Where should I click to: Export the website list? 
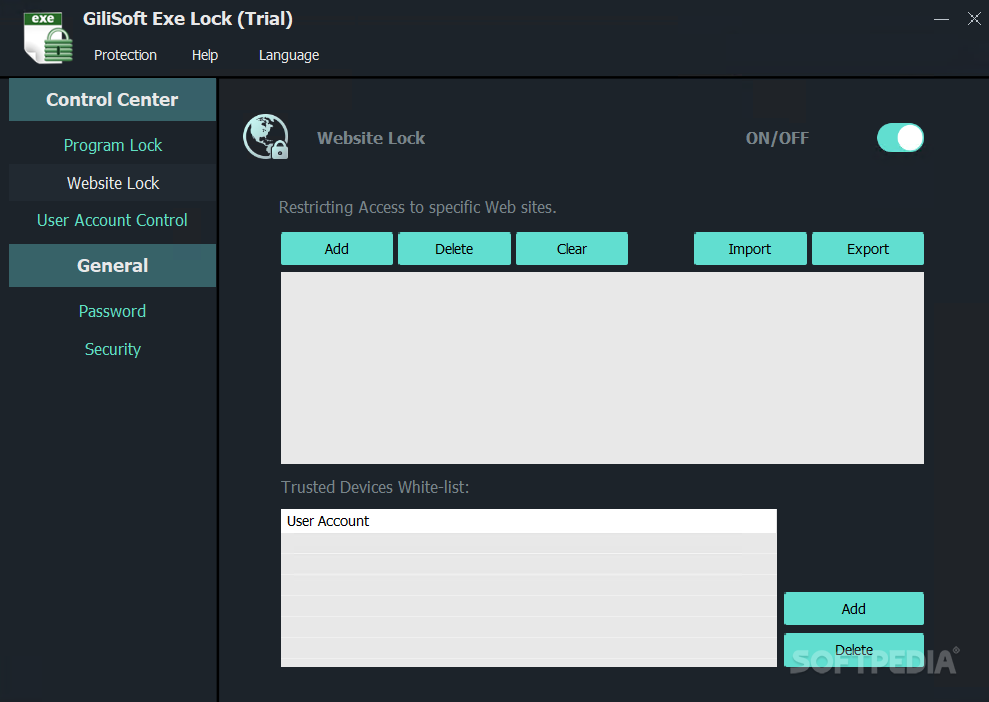point(868,249)
